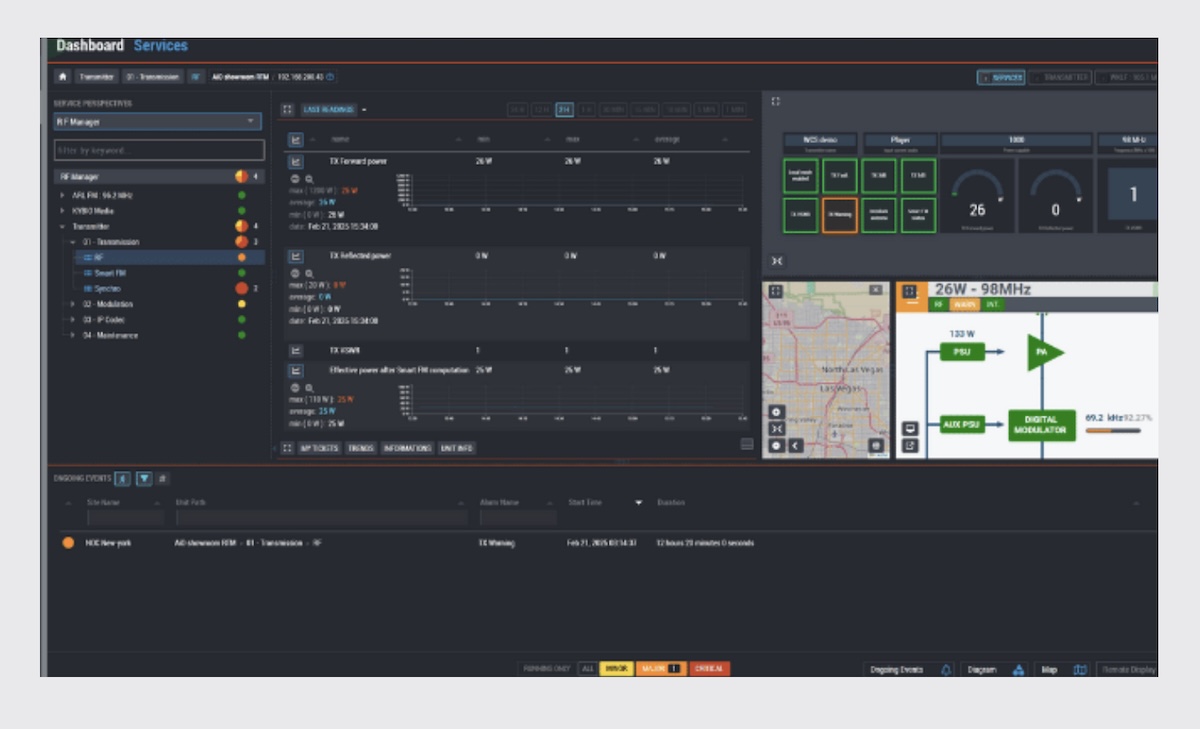Click the filter funnel icon in Ongoing Events
The height and width of the screenshot is (729, 1200).
point(144,478)
